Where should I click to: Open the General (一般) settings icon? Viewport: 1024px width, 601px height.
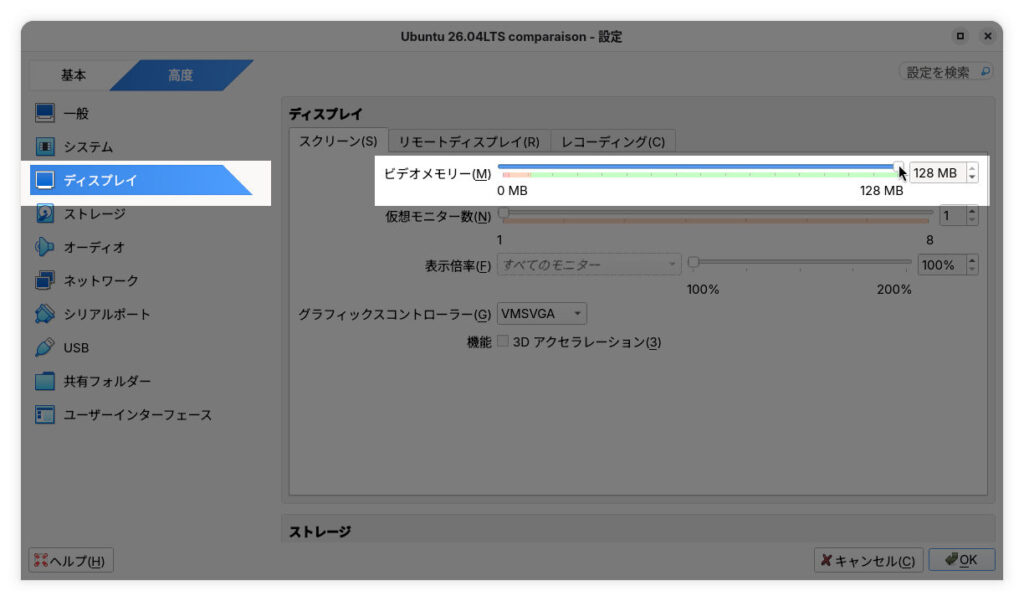(45, 113)
